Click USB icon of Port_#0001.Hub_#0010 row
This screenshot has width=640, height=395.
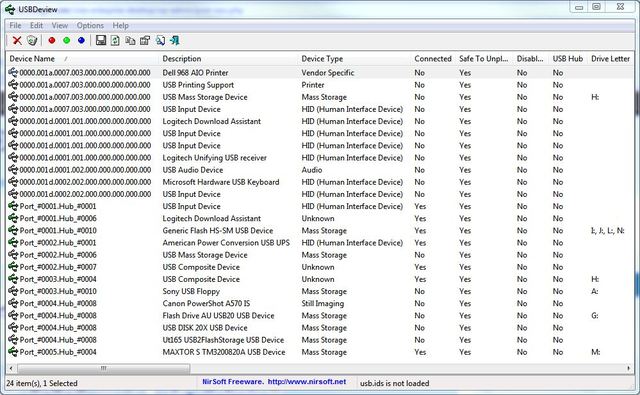(x=13, y=231)
